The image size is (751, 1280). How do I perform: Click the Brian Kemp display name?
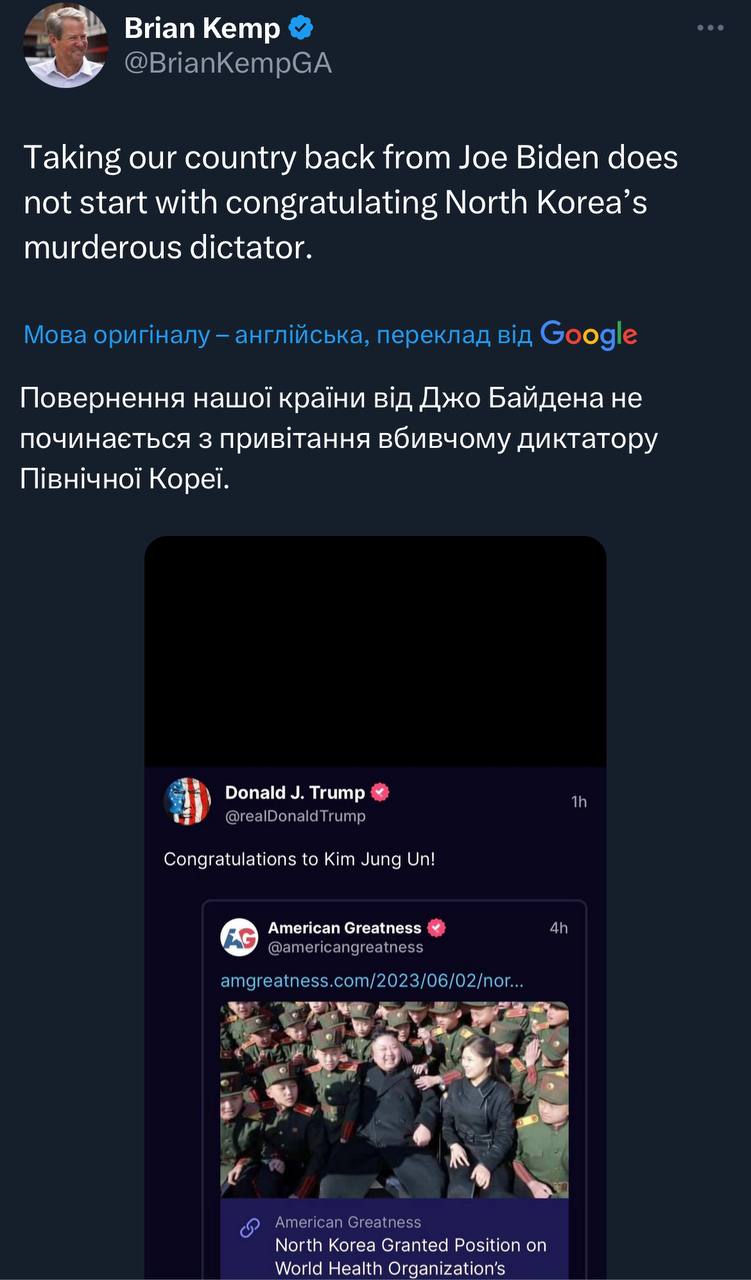[202, 29]
